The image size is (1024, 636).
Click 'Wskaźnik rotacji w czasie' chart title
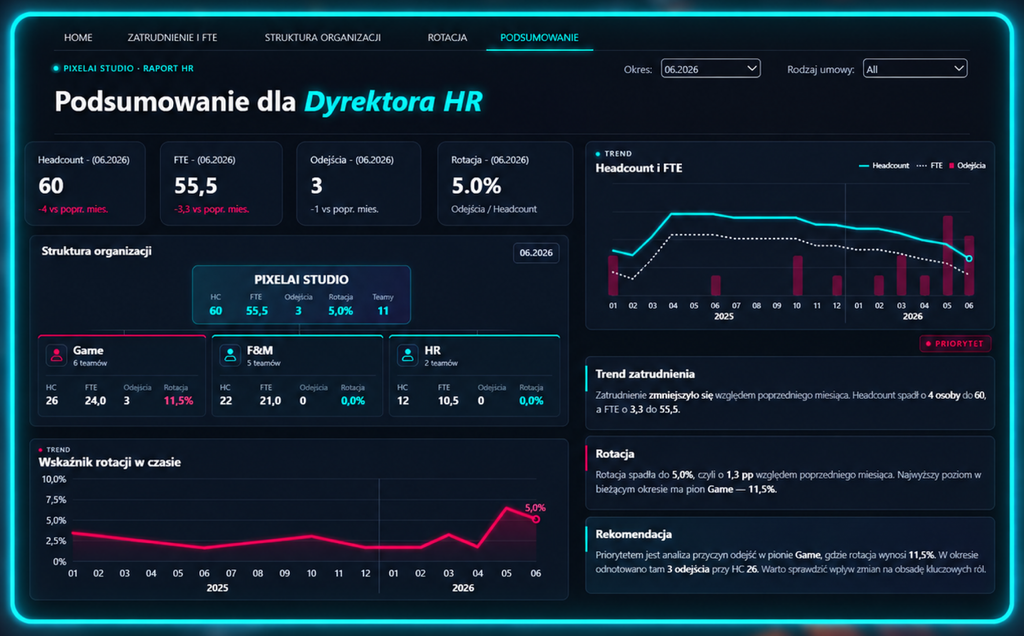pos(110,462)
